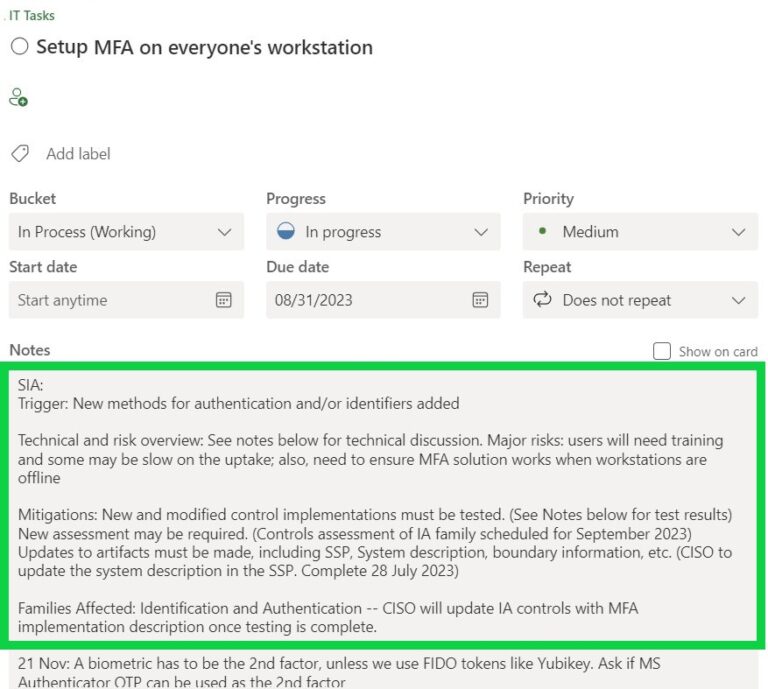The width and height of the screenshot is (768, 689).
Task: Open the Priority dropdown set to Medium
Action: pyautogui.click(x=640, y=232)
